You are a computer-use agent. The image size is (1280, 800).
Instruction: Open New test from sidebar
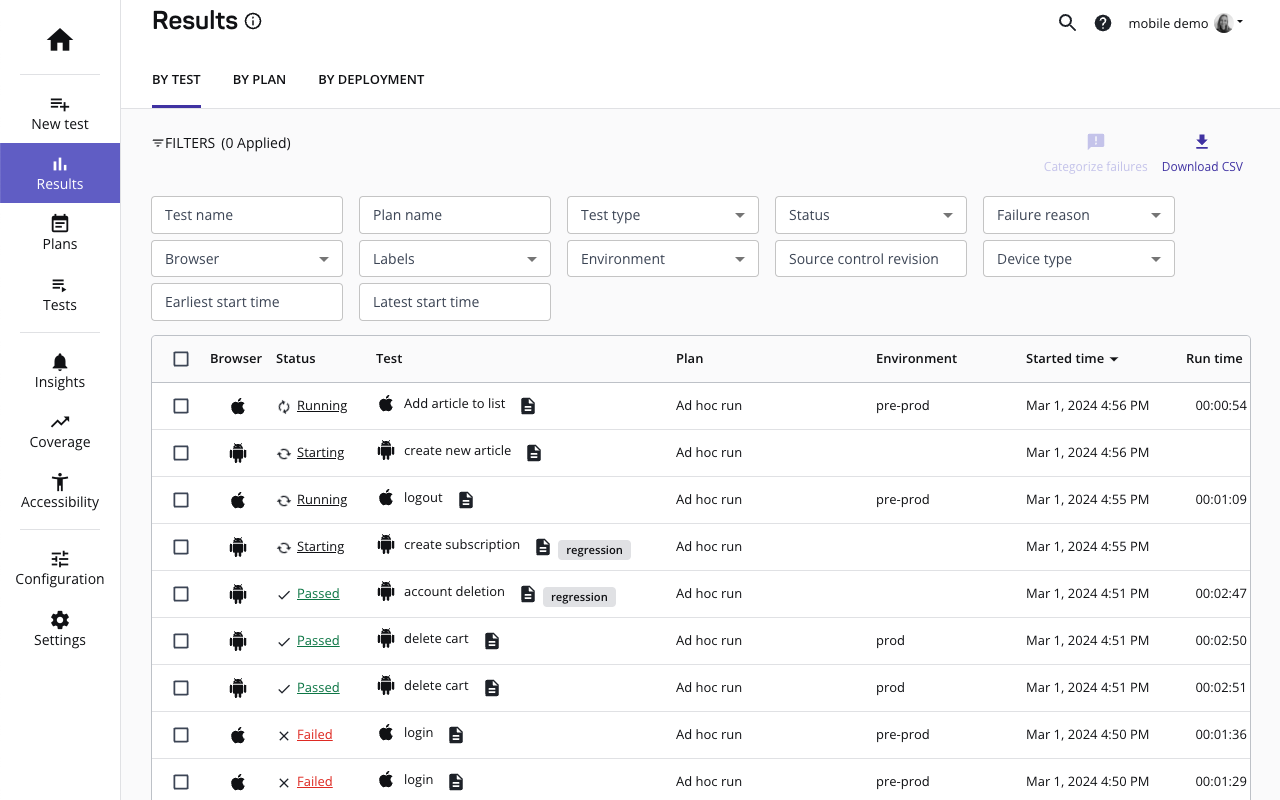click(60, 113)
